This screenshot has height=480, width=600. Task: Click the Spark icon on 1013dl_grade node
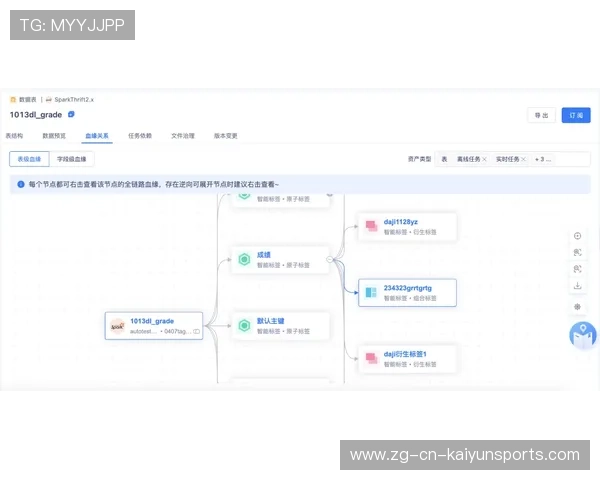(x=117, y=326)
